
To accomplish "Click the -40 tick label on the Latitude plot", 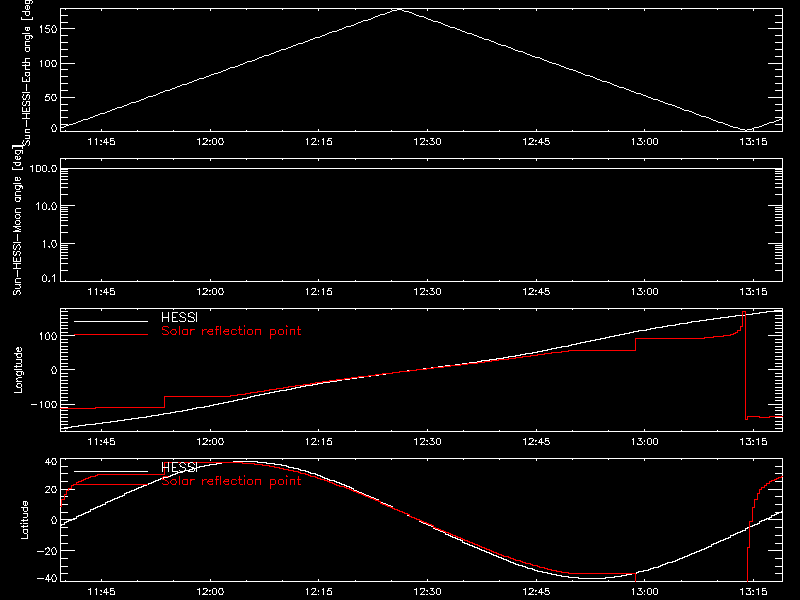I will point(47,579).
